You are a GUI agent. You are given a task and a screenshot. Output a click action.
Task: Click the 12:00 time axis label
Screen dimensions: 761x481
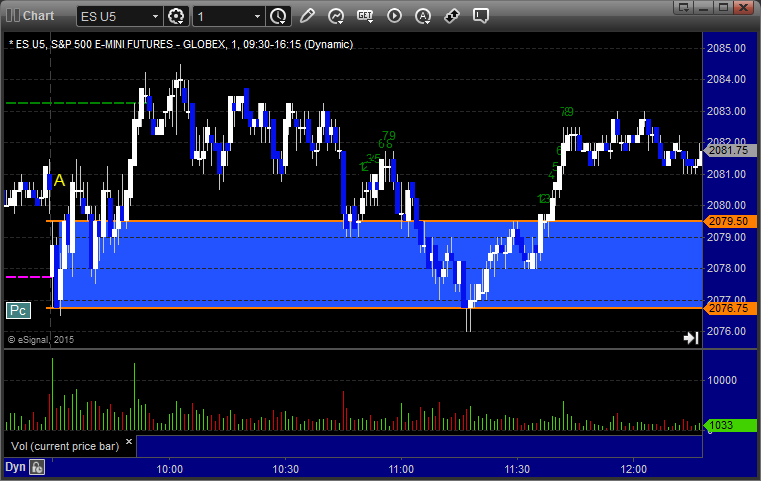click(633, 469)
